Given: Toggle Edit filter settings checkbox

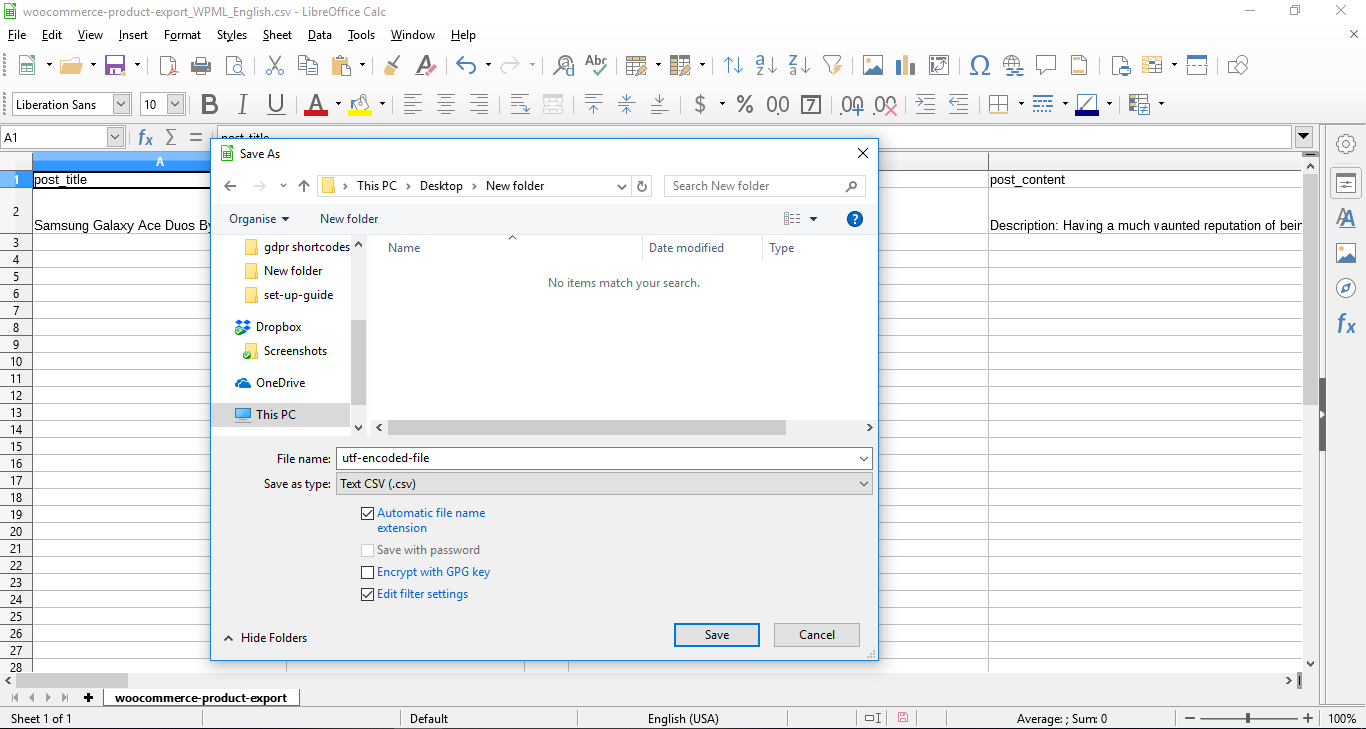Looking at the screenshot, I should (x=367, y=594).
